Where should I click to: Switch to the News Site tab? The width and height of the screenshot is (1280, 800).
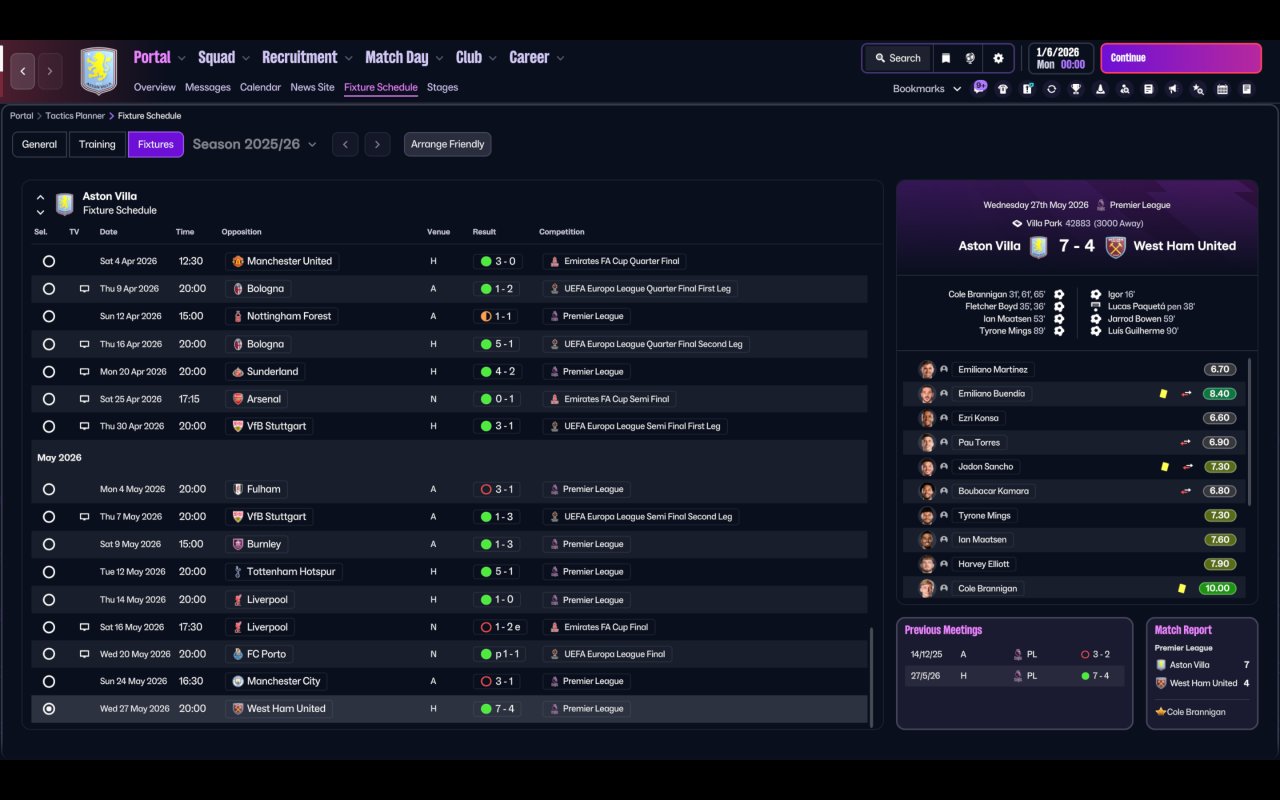click(312, 87)
